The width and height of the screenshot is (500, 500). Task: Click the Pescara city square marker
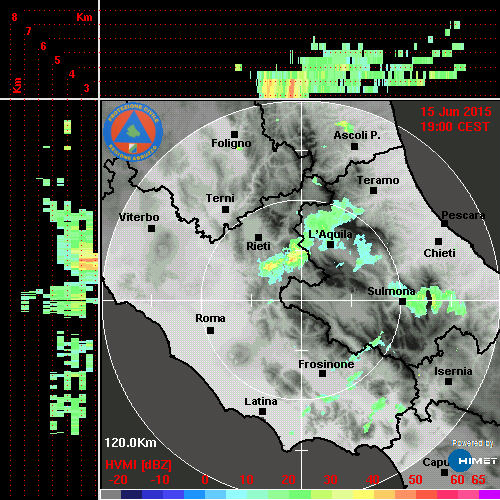coord(445,223)
